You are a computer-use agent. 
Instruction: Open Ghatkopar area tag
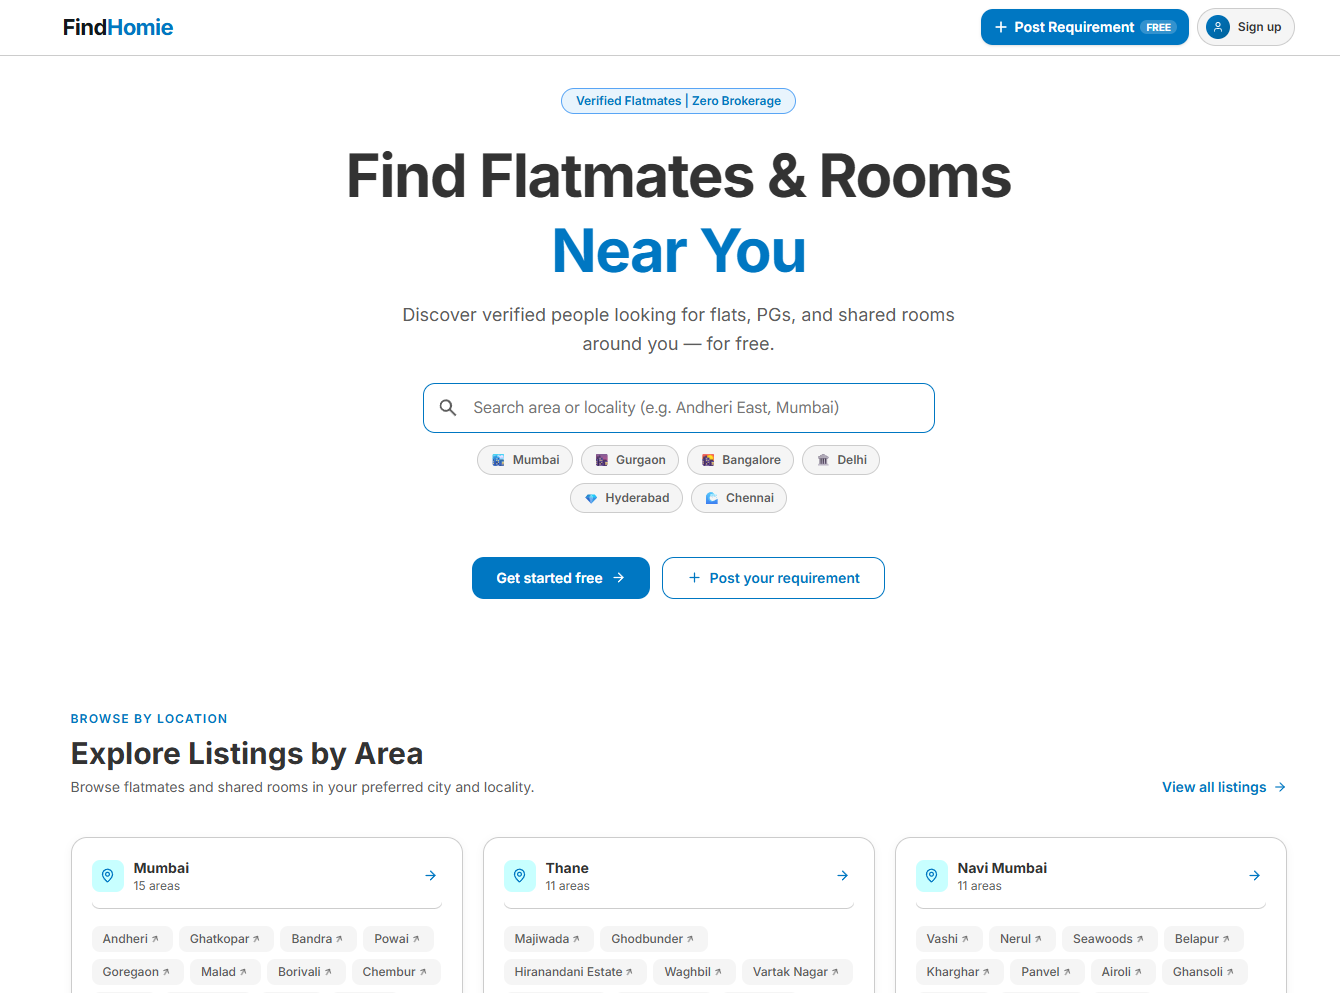[225, 939]
